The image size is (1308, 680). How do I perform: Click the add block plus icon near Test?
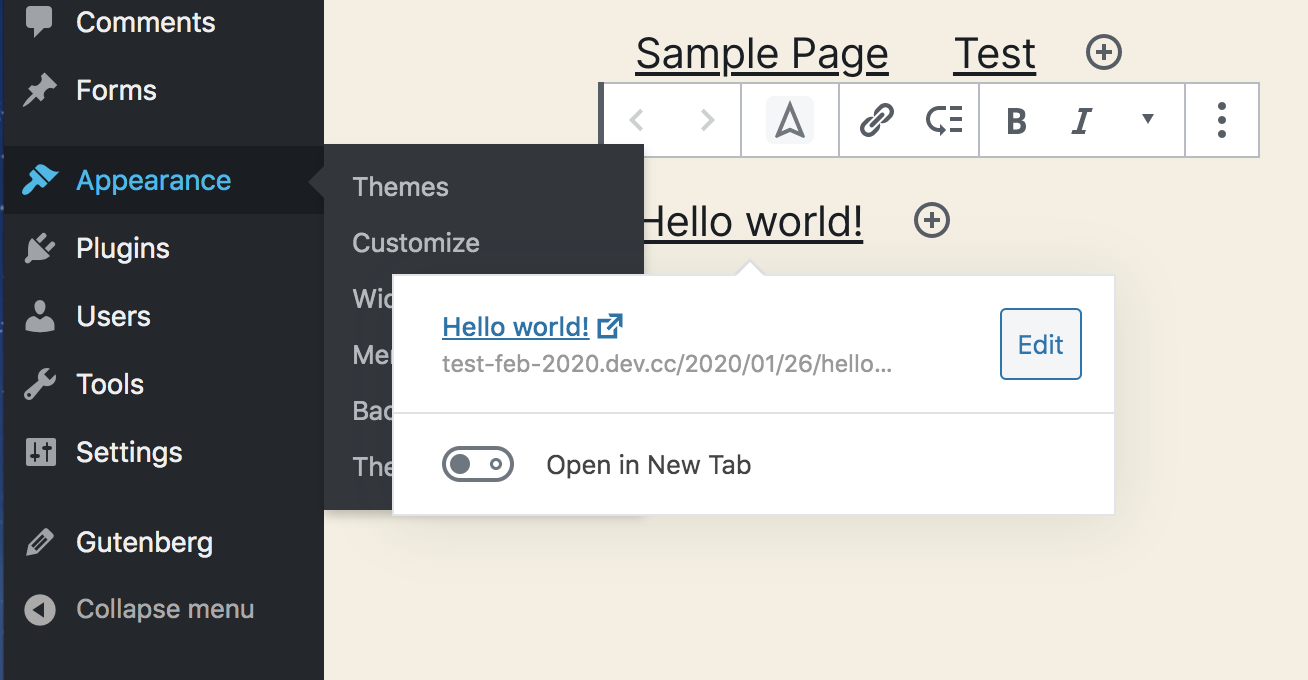coord(1103,53)
